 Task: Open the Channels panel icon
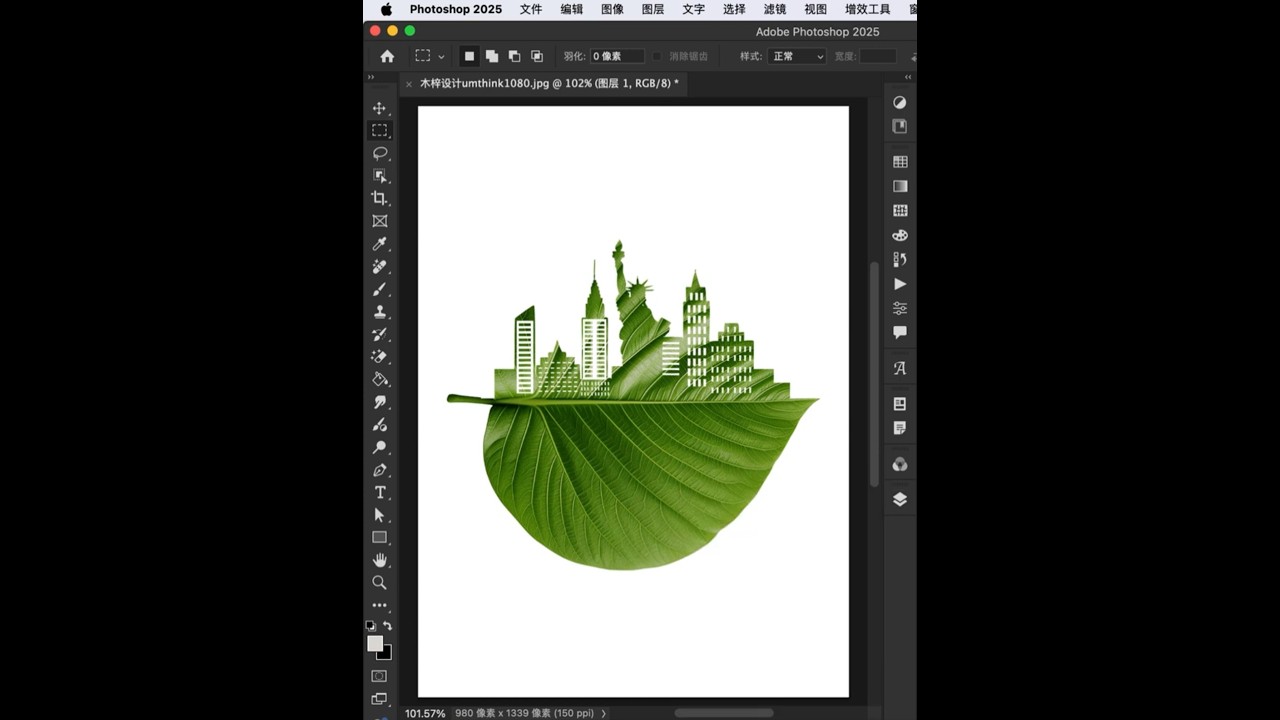click(900, 464)
